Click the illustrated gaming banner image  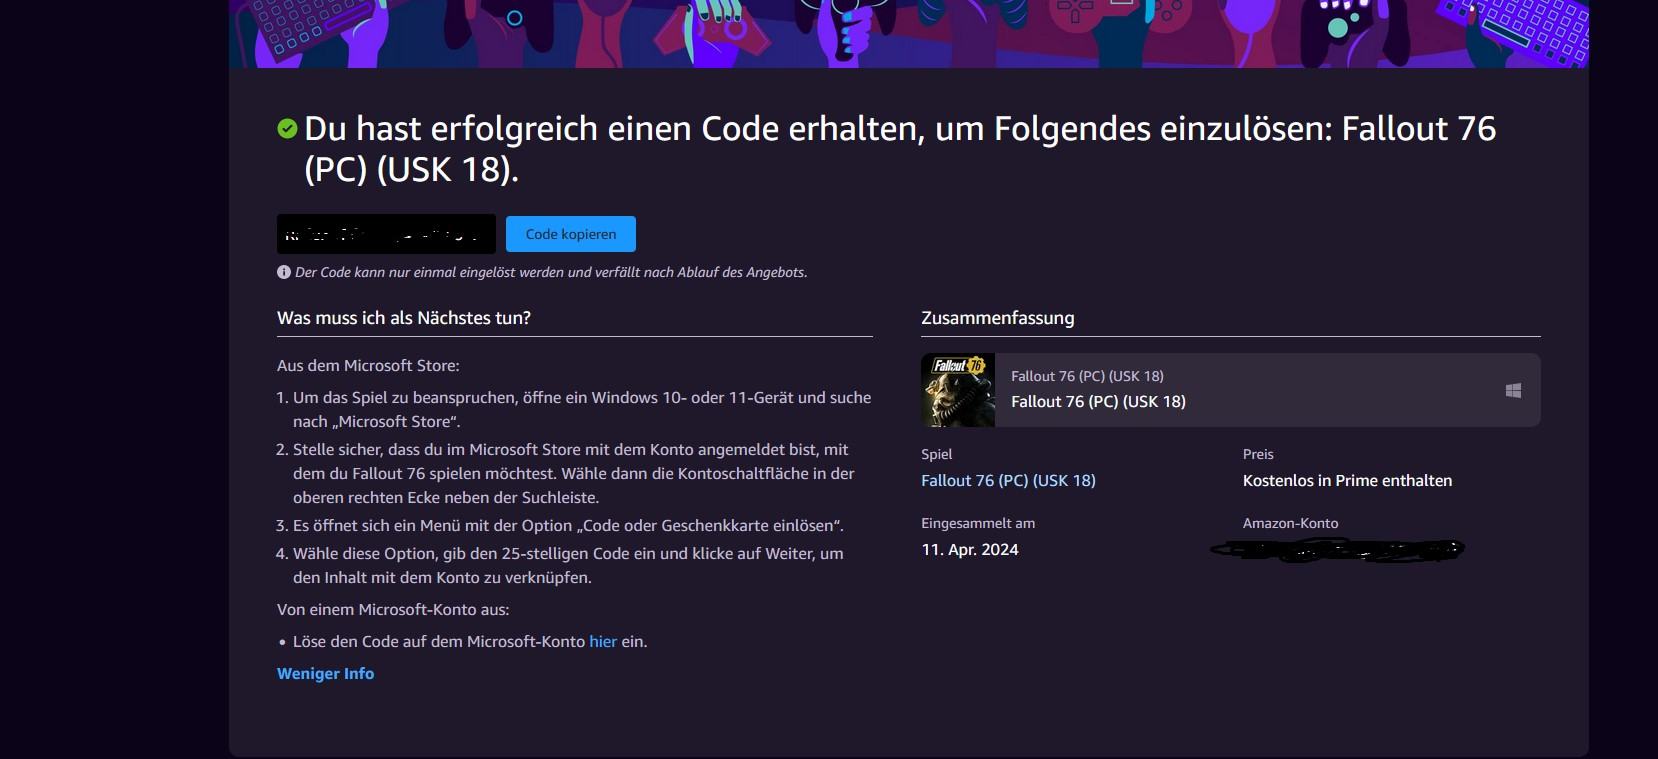pos(908,33)
